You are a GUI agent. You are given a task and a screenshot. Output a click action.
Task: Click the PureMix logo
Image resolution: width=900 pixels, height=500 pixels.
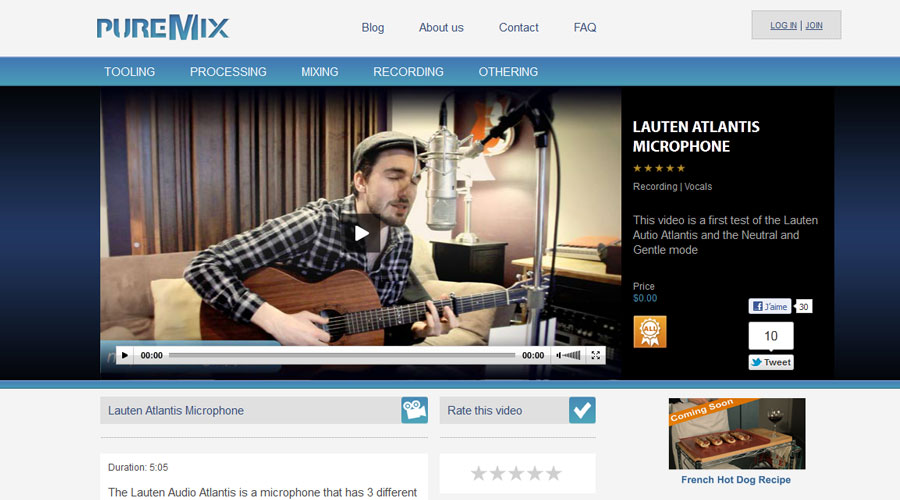(163, 27)
